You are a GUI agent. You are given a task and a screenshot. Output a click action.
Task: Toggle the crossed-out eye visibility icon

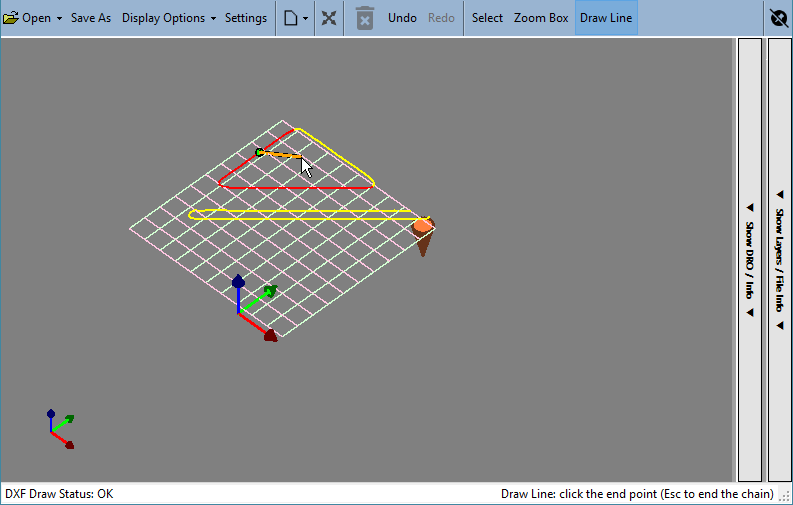(779, 18)
